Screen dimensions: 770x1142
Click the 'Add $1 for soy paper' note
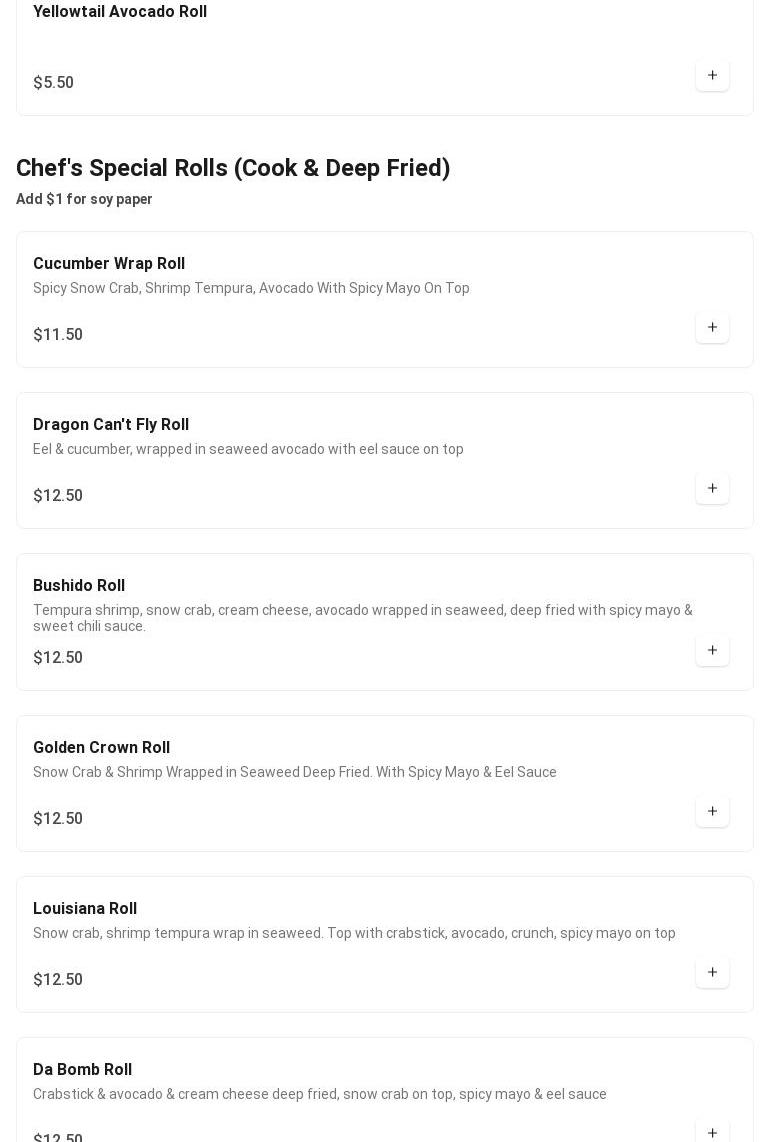click(x=84, y=199)
